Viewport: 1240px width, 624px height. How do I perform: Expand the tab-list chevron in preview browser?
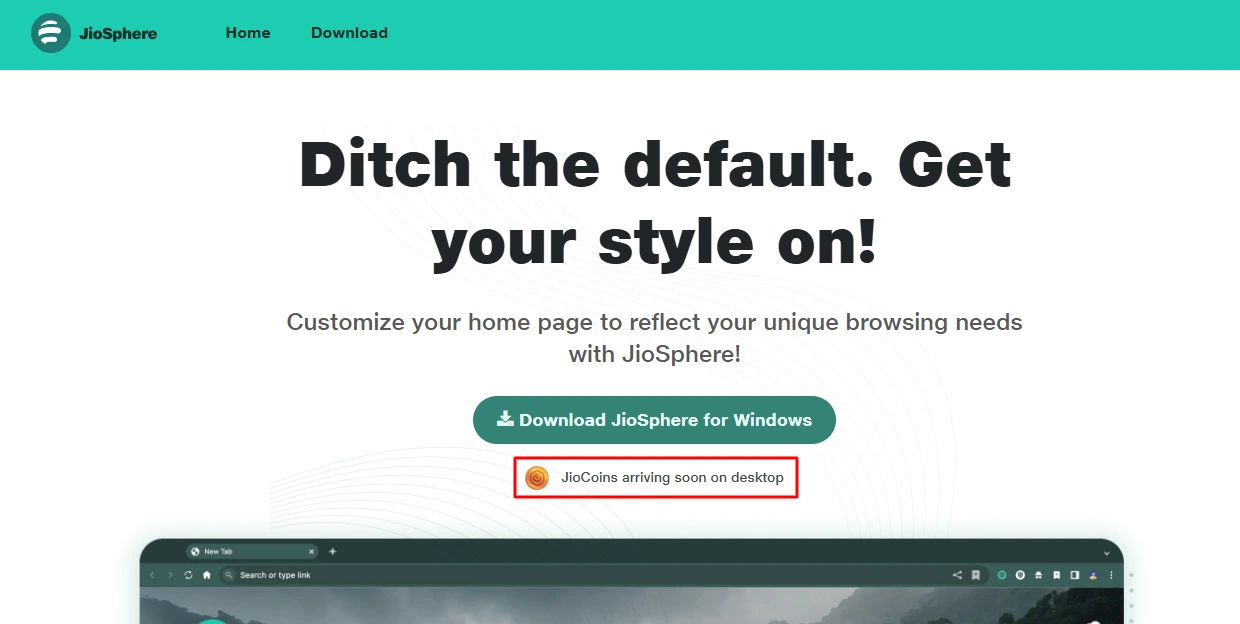(x=1106, y=552)
